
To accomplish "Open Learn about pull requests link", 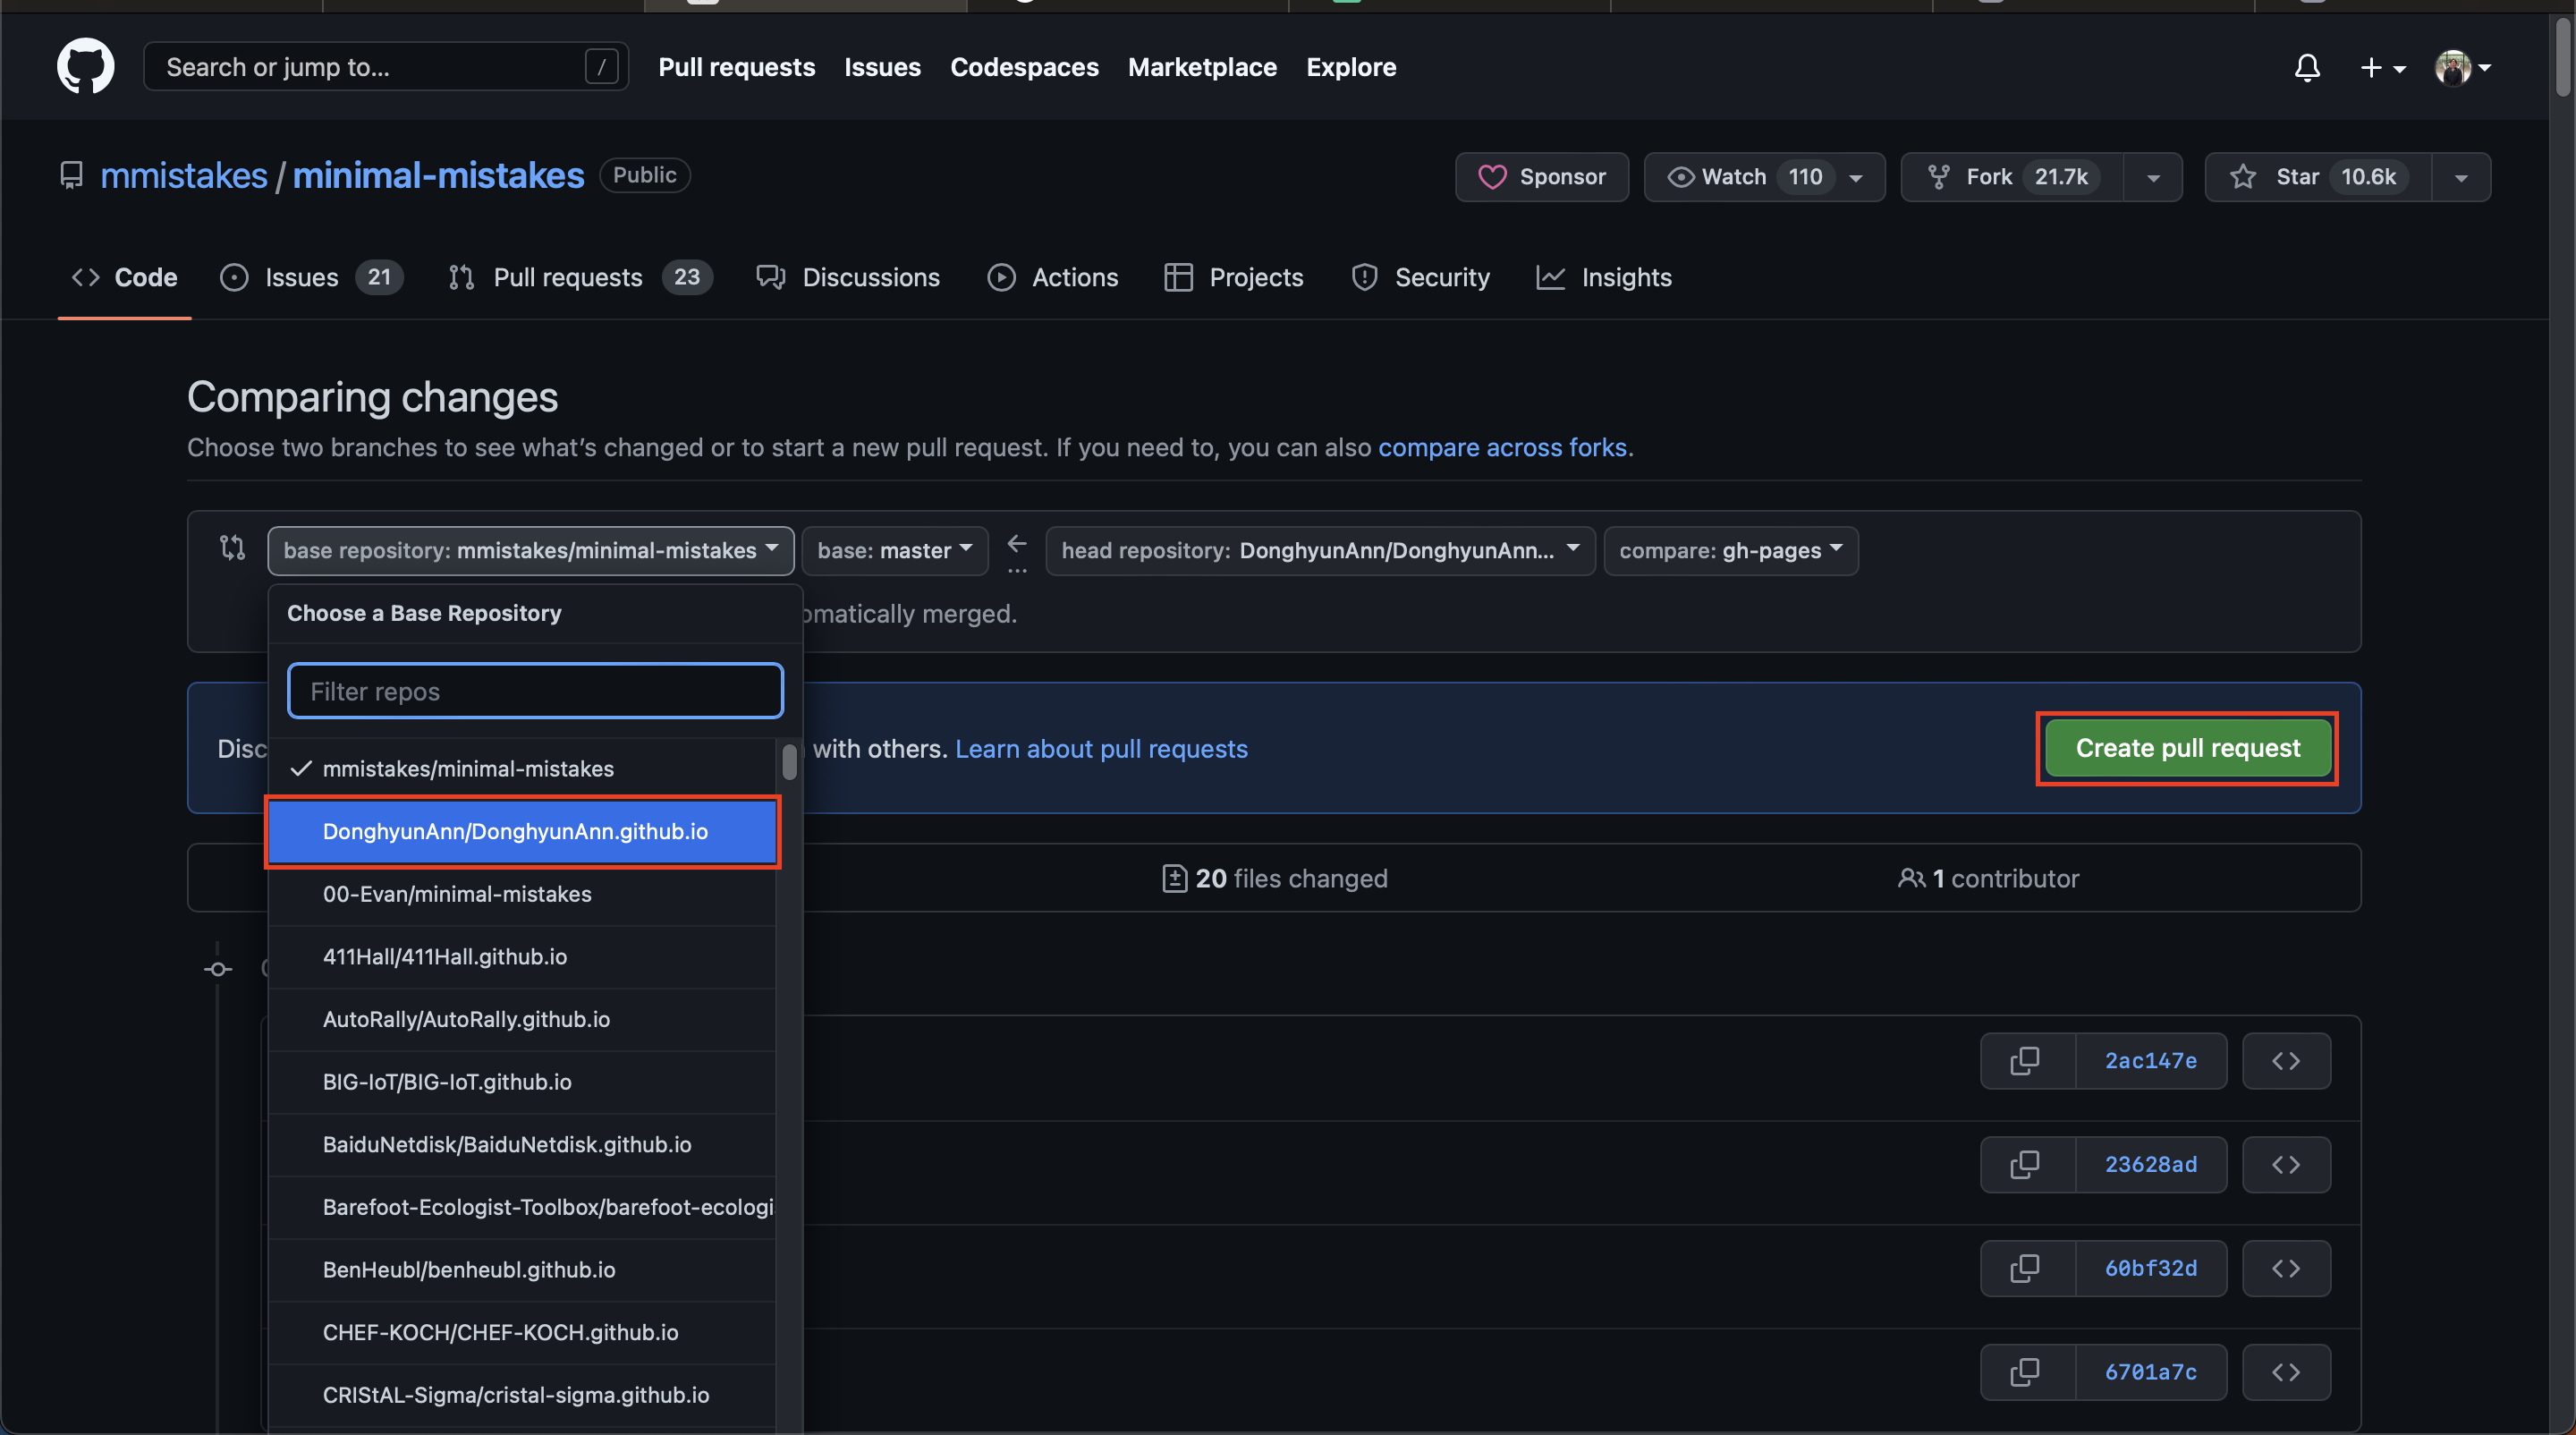I will (x=1101, y=748).
